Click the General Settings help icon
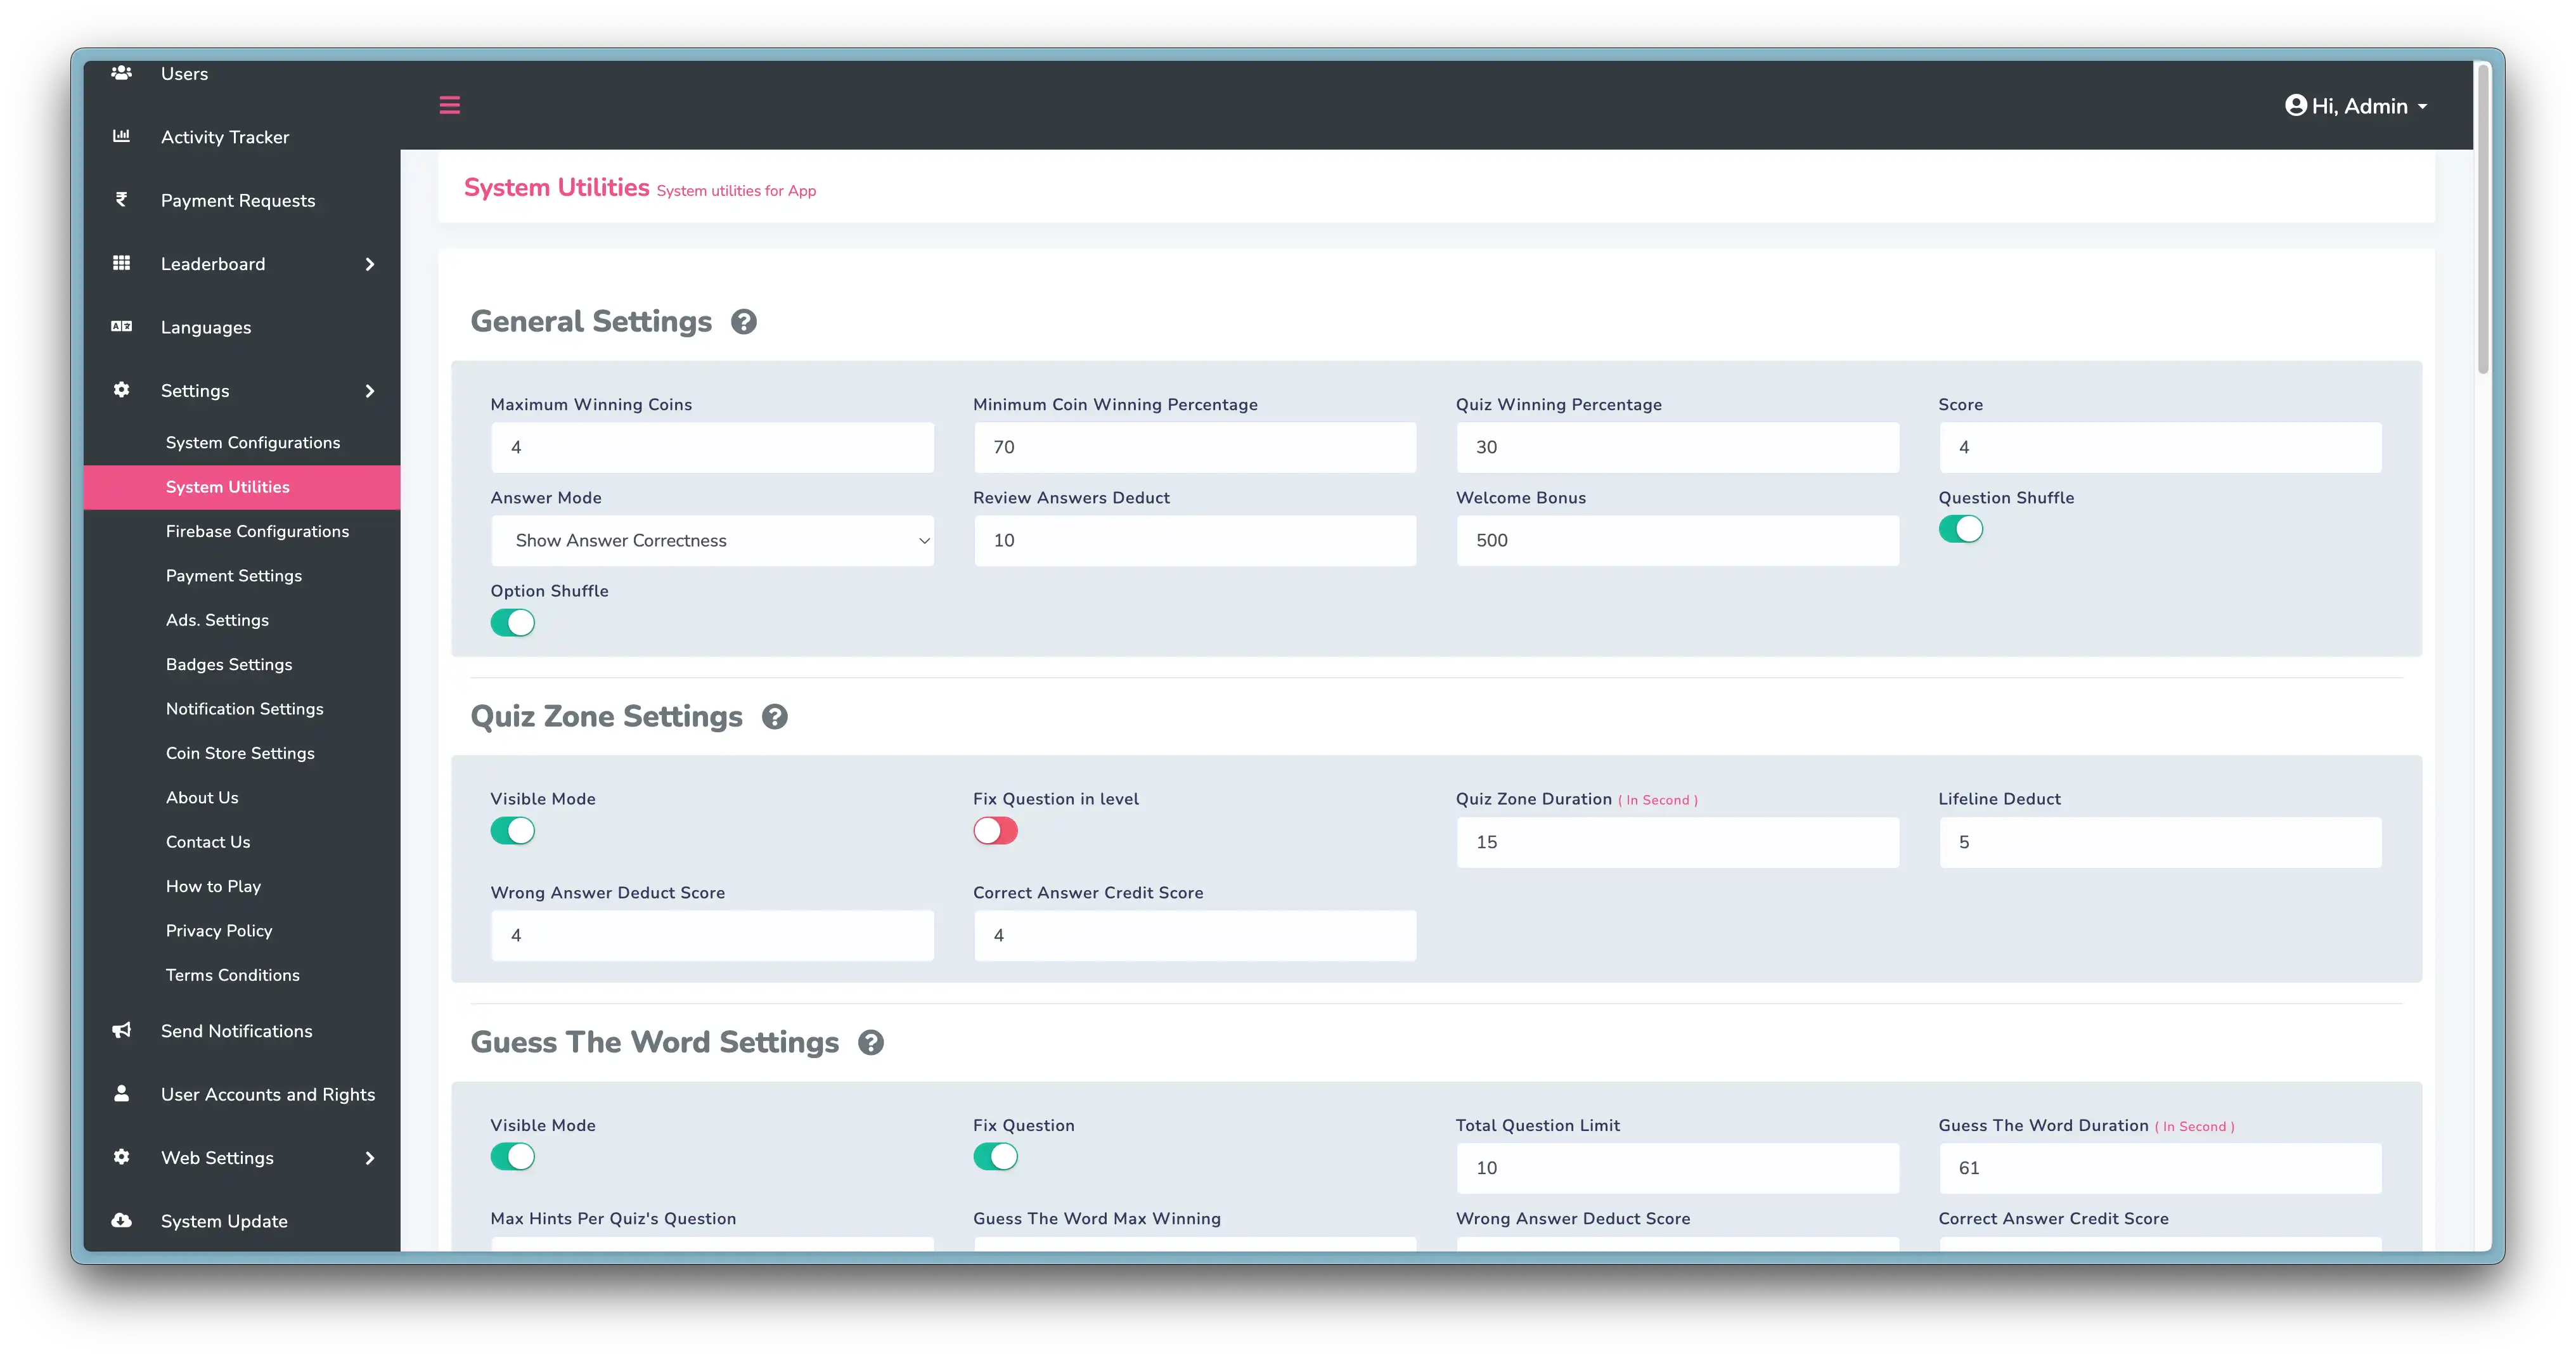The width and height of the screenshot is (2576, 1358). click(744, 322)
